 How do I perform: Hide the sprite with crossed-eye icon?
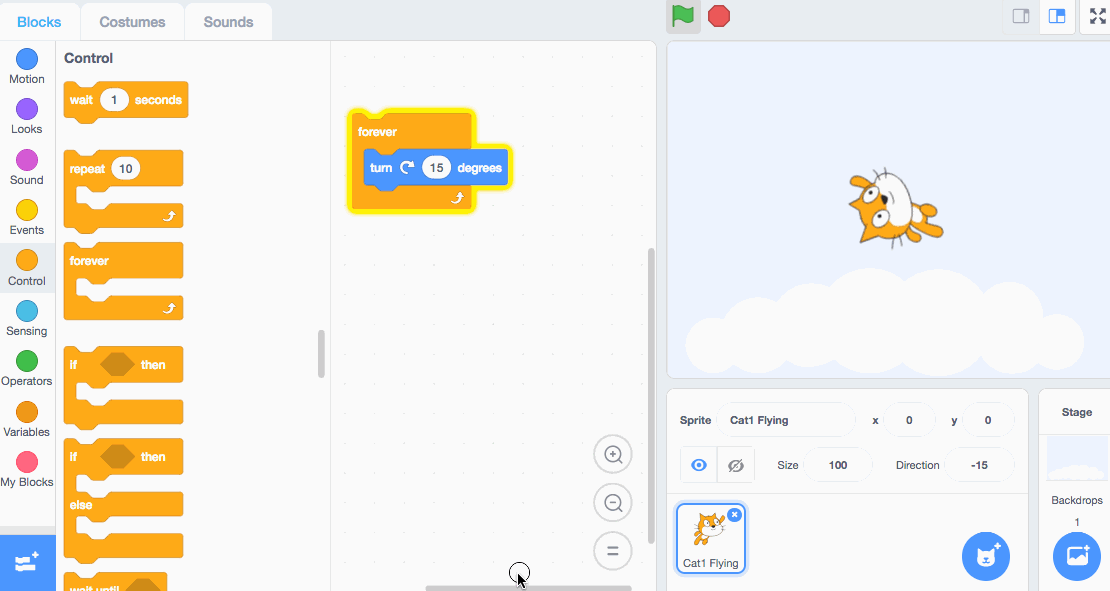click(736, 465)
